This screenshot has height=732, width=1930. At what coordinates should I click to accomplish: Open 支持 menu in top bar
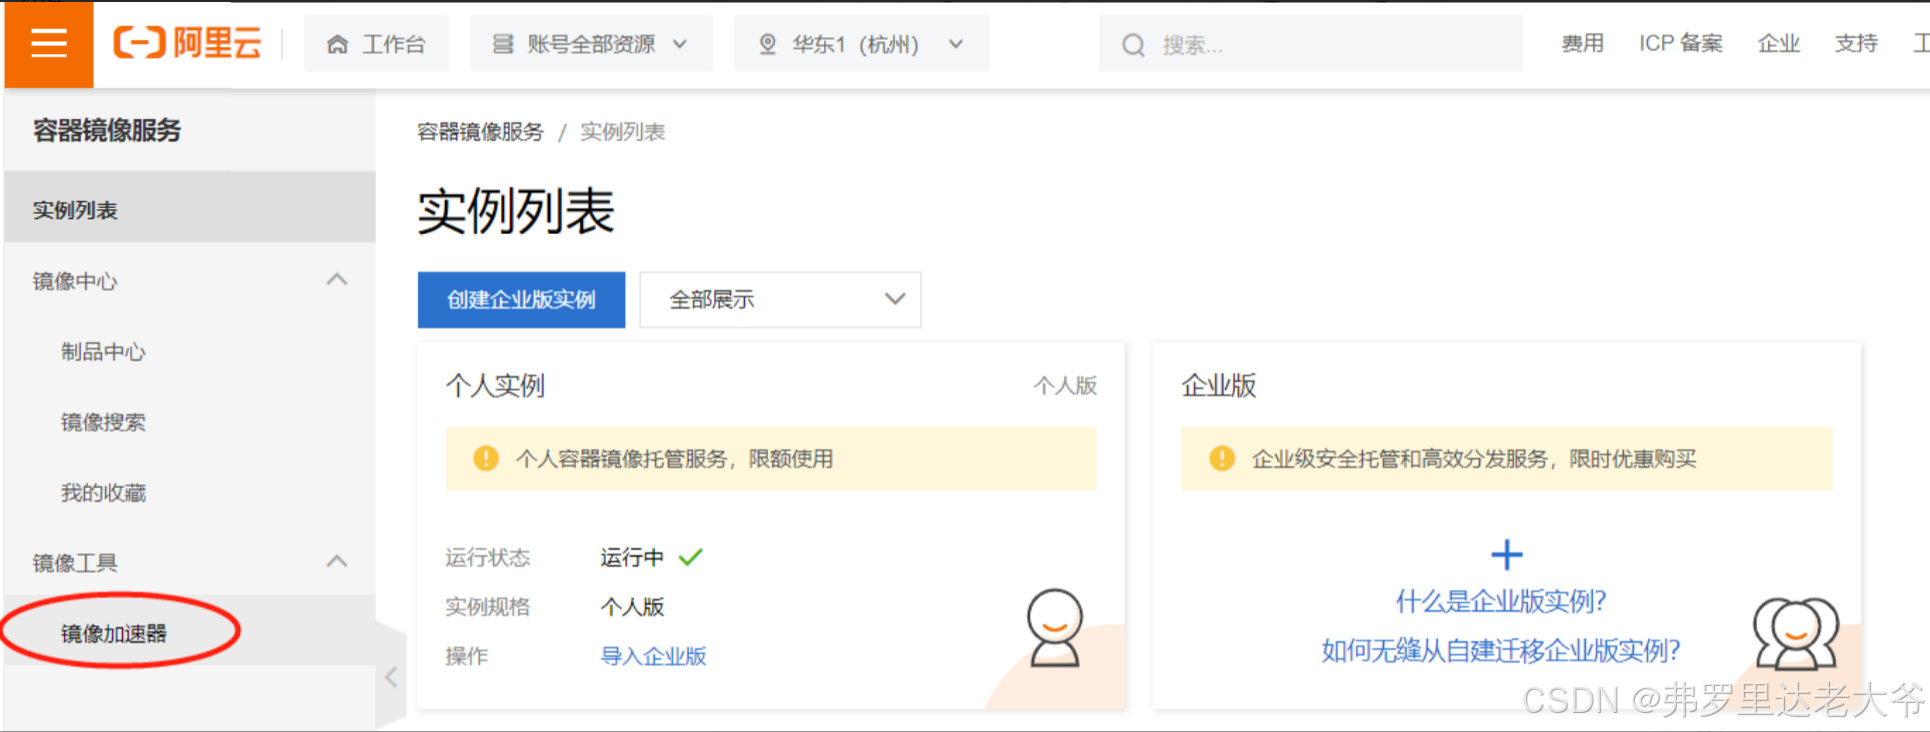[1856, 43]
